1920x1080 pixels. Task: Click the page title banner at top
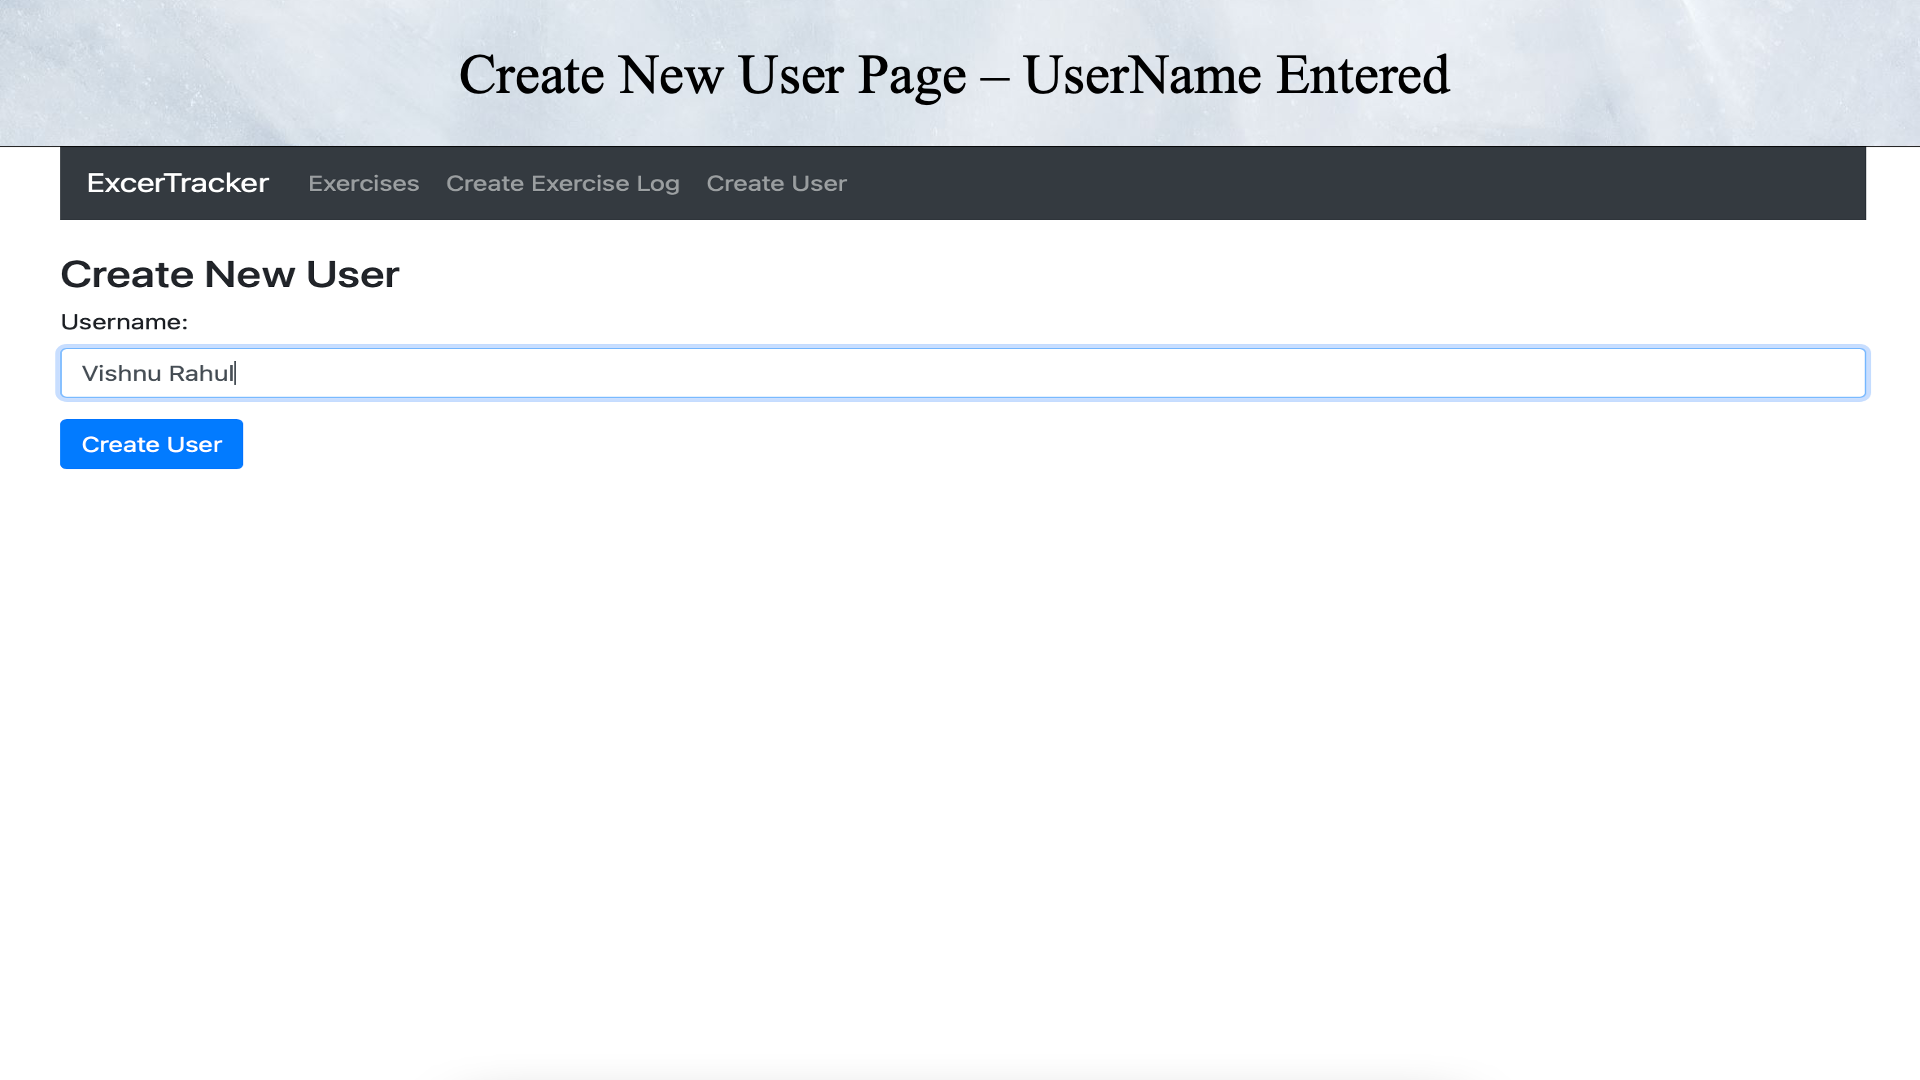pos(954,73)
